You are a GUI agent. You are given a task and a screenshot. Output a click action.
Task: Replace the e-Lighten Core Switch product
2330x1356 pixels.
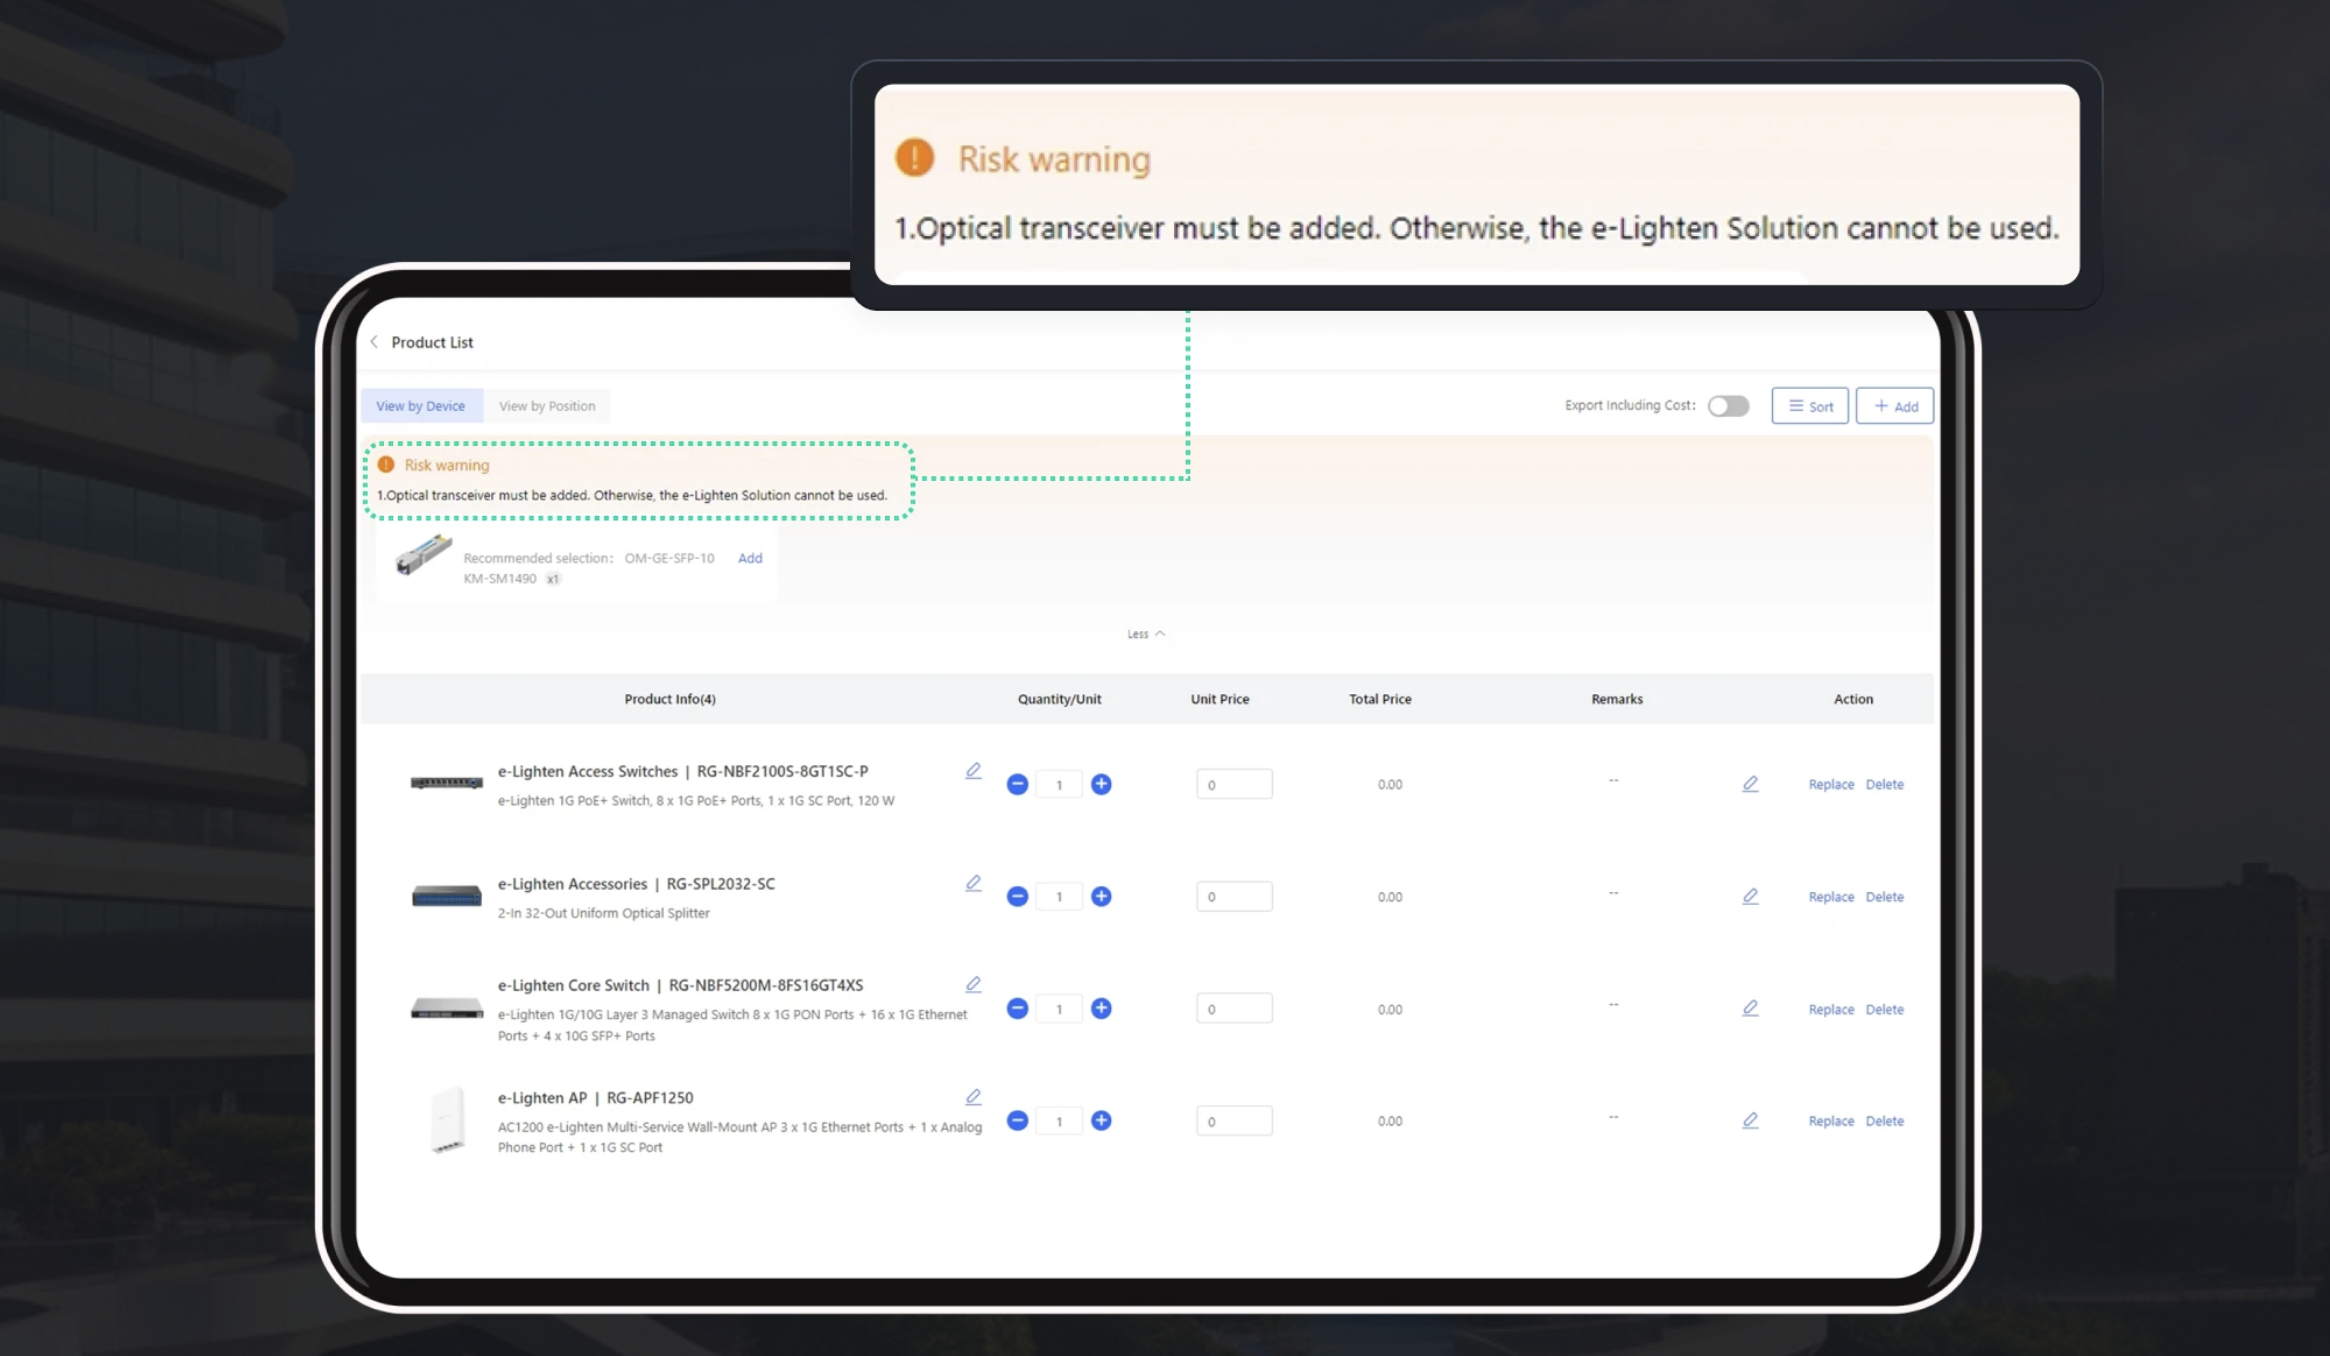click(1831, 1009)
